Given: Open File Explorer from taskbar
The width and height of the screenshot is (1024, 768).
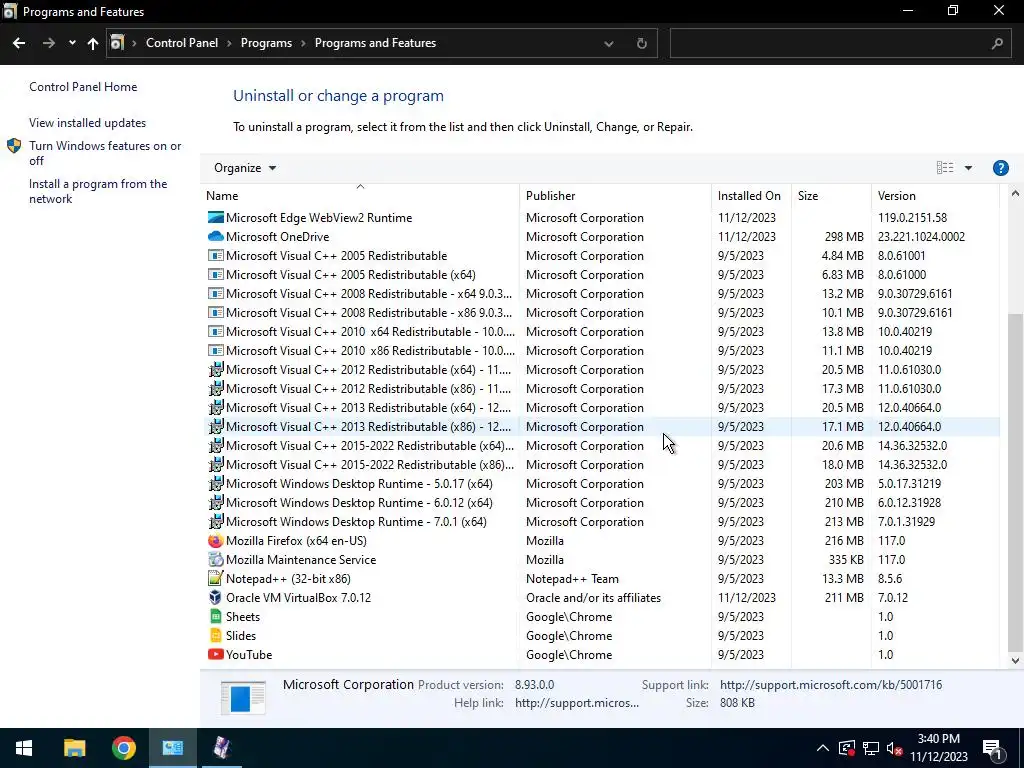Looking at the screenshot, I should point(74,748).
